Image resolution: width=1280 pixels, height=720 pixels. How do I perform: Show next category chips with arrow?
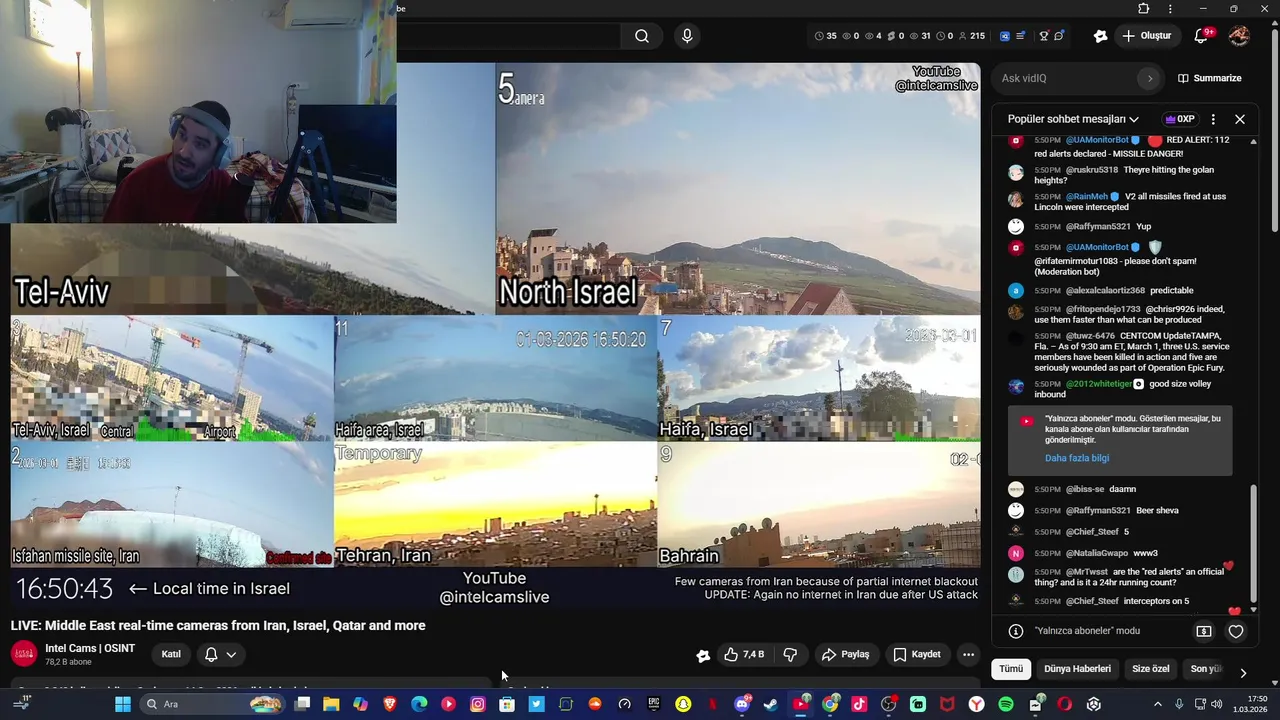click(1243, 673)
